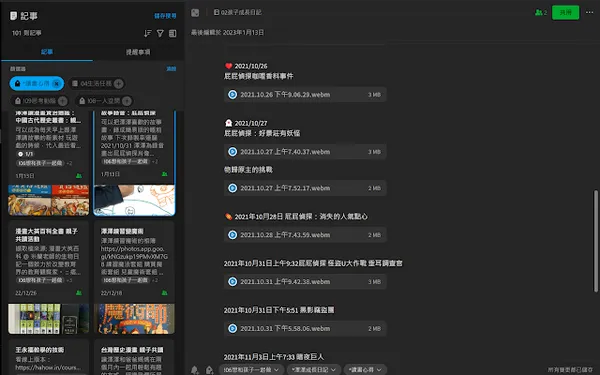The width and height of the screenshot is (600, 375).
Task: Expand the 106 tag dropdown in bottom bar
Action: click(x=276, y=370)
